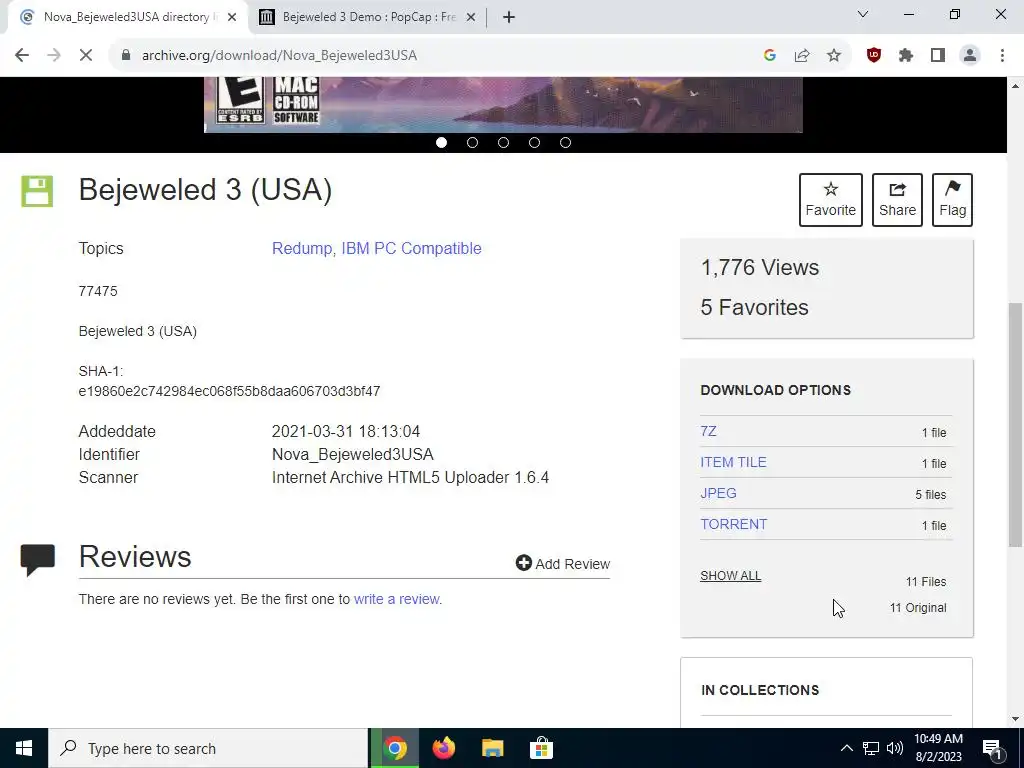Click the taskbar search box

(208, 748)
